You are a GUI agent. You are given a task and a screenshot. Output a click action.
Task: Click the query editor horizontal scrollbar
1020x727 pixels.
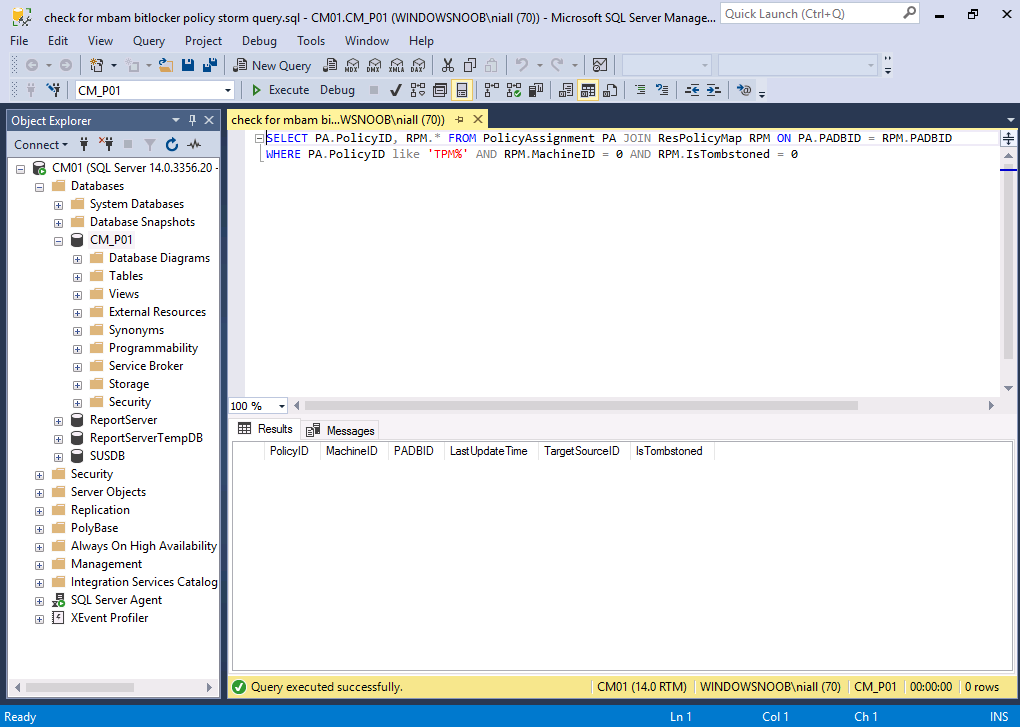tap(581, 406)
